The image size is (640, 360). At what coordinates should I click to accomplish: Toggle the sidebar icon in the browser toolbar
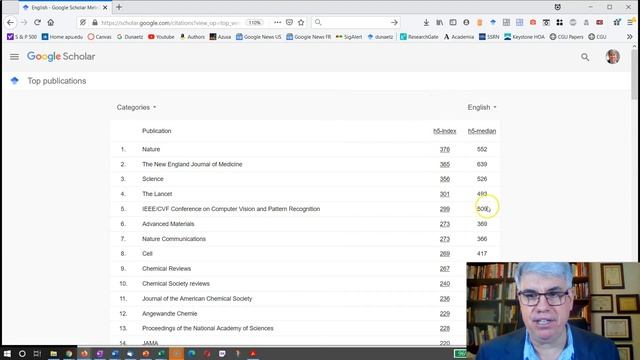tap(453, 22)
